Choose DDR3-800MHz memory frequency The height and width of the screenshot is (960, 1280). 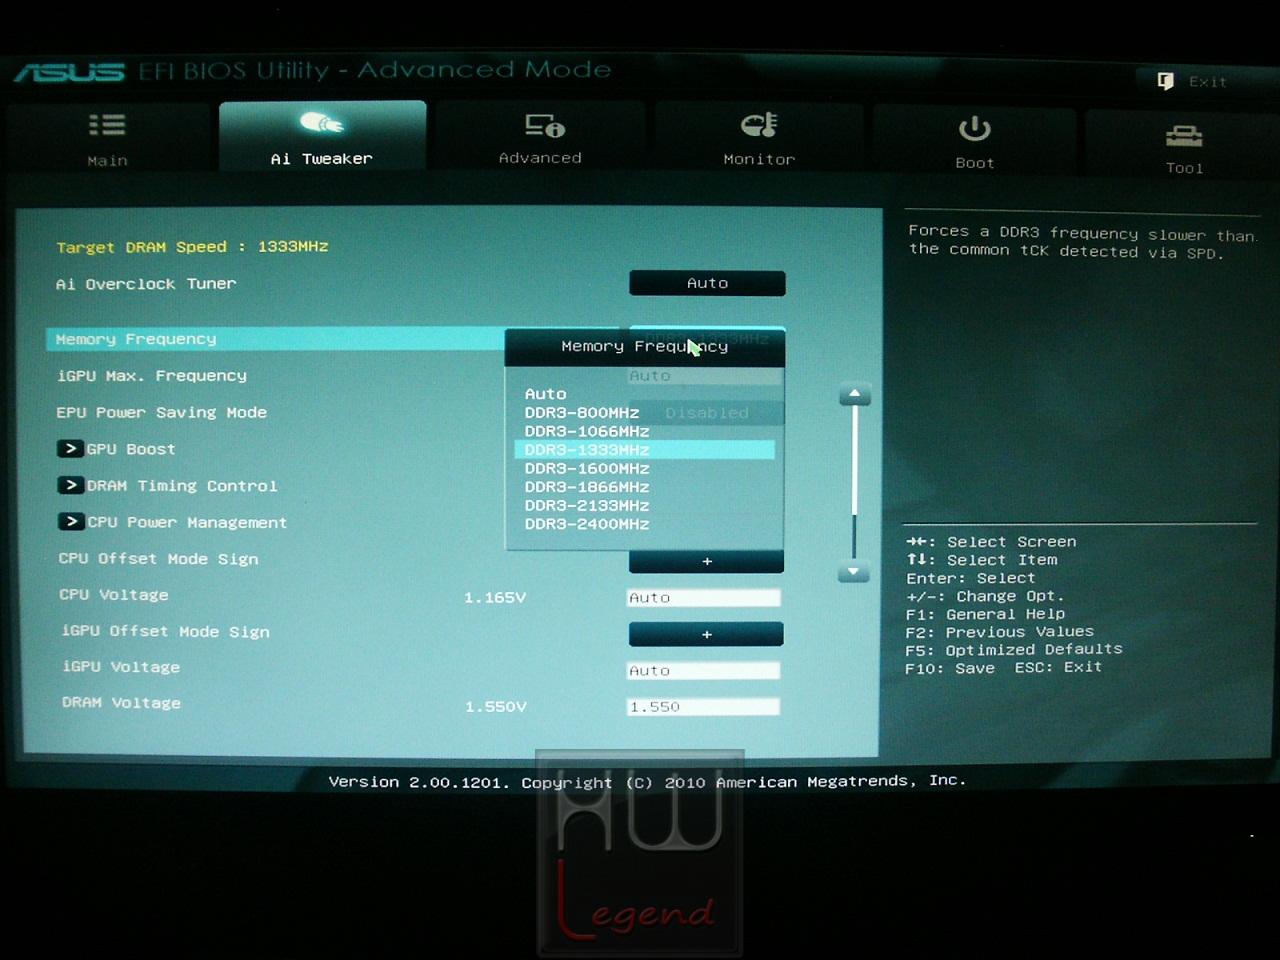[582, 413]
